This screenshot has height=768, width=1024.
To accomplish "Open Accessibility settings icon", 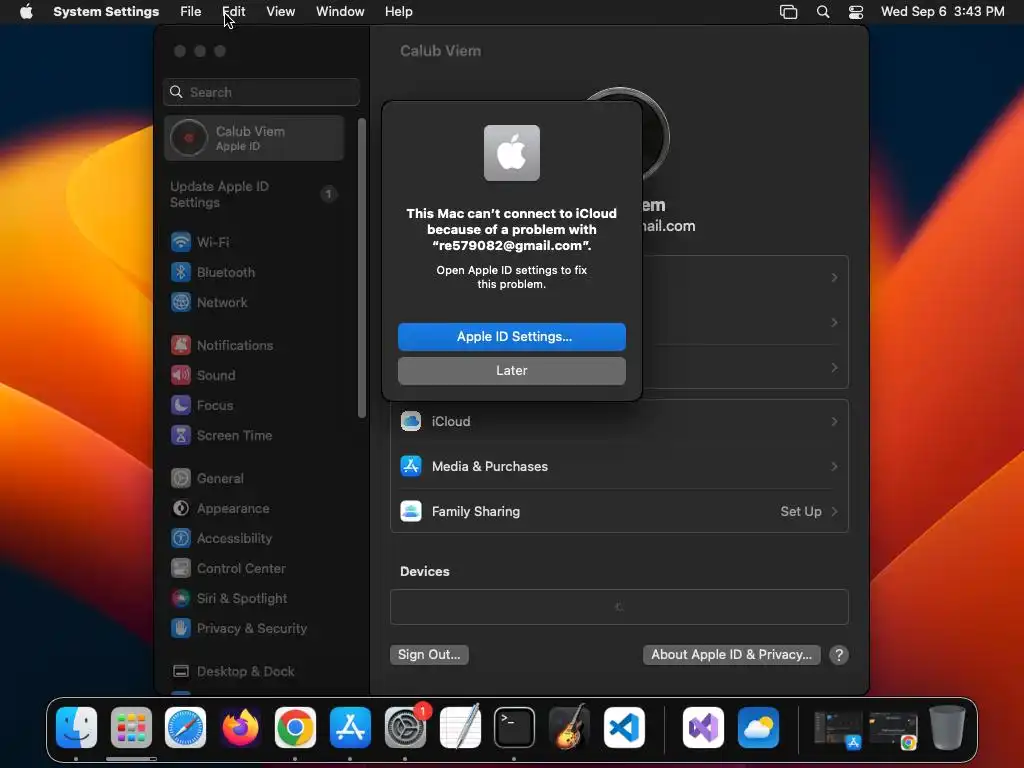I will click(181, 538).
